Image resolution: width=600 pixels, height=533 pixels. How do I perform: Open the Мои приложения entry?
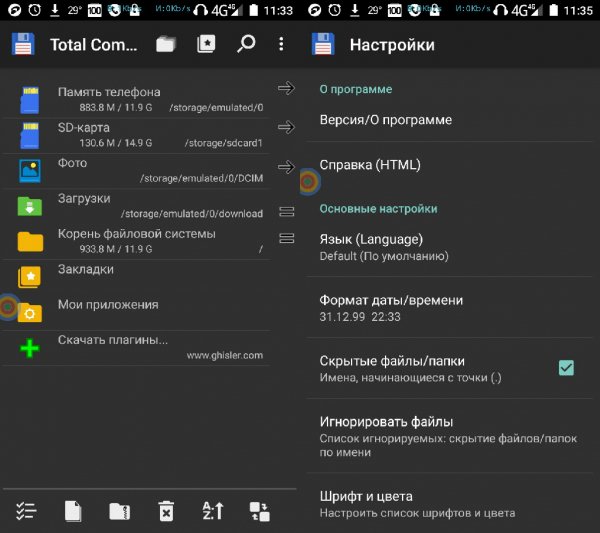[137, 312]
